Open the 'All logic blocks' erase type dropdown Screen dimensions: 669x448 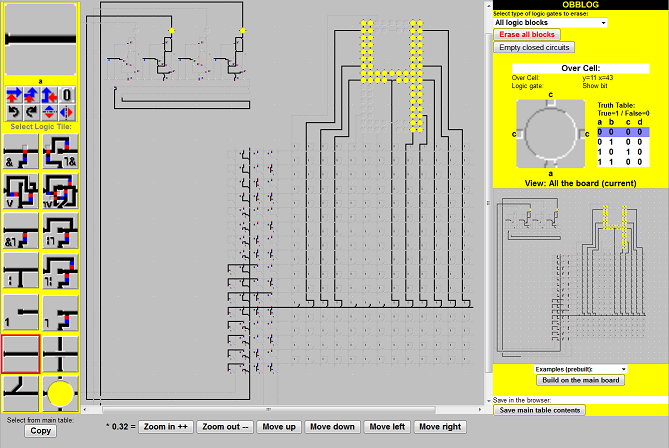(550, 22)
